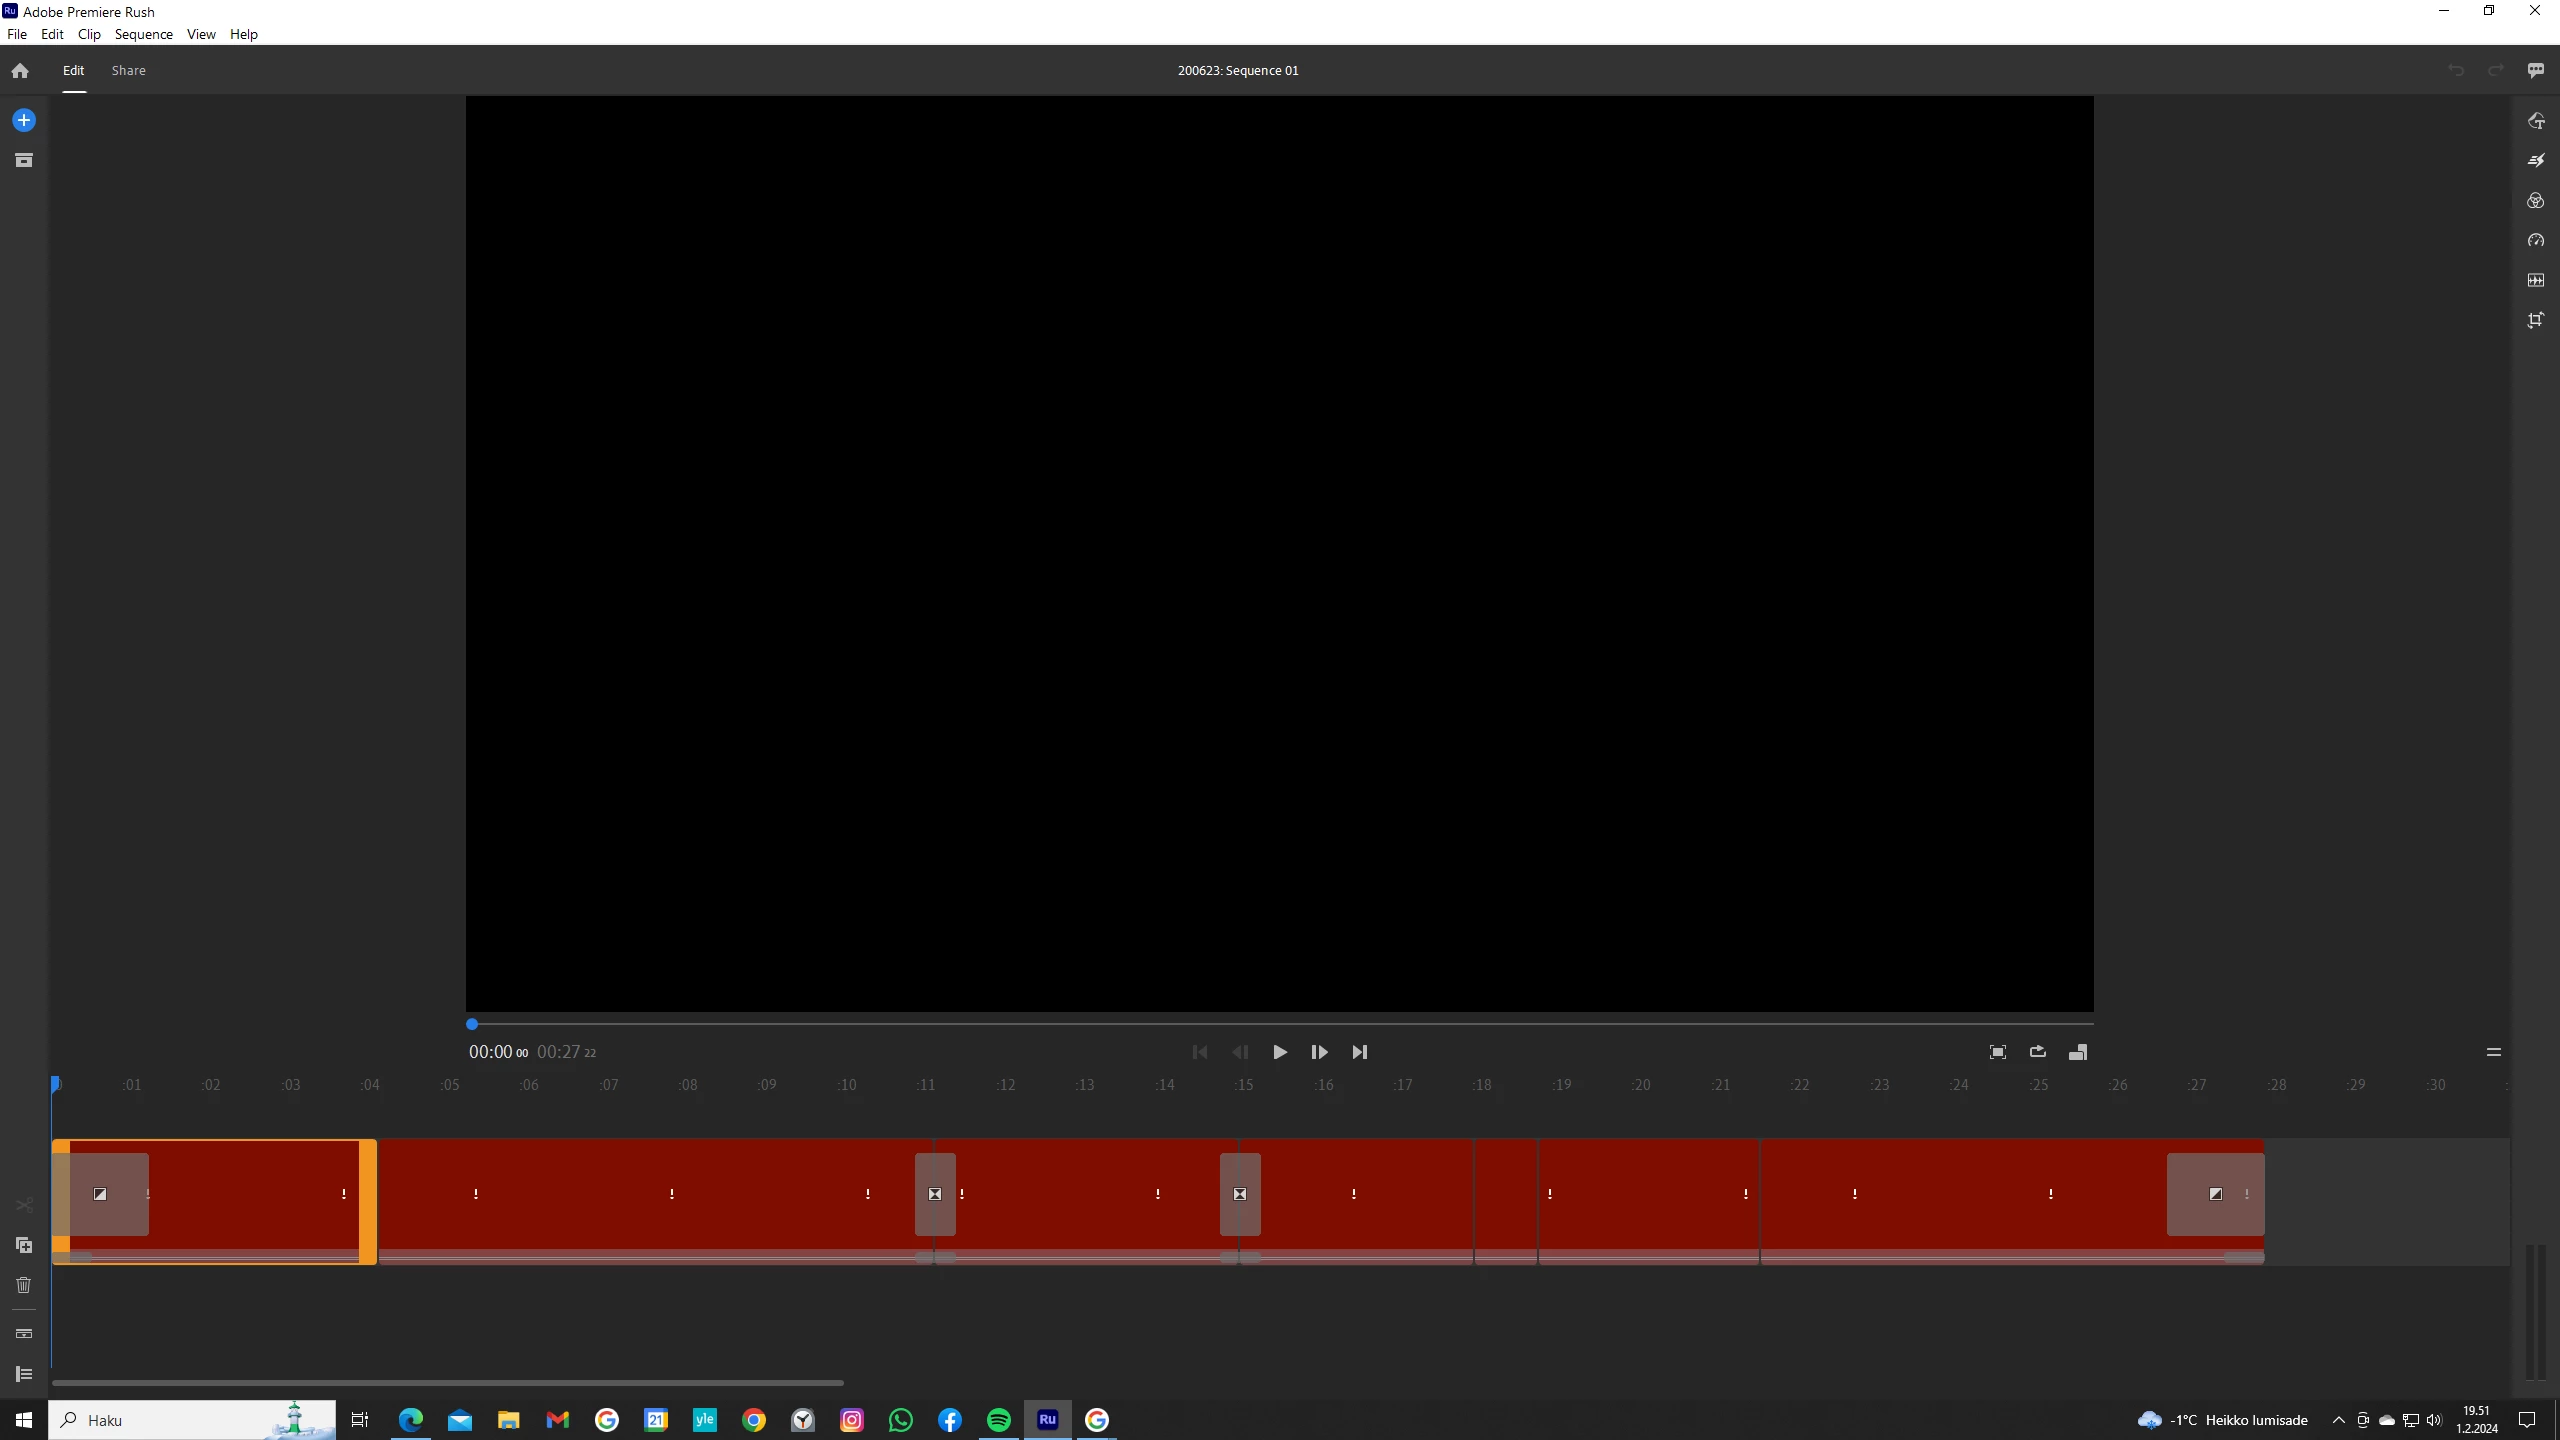Click the blue Add Media plus button

tap(24, 120)
